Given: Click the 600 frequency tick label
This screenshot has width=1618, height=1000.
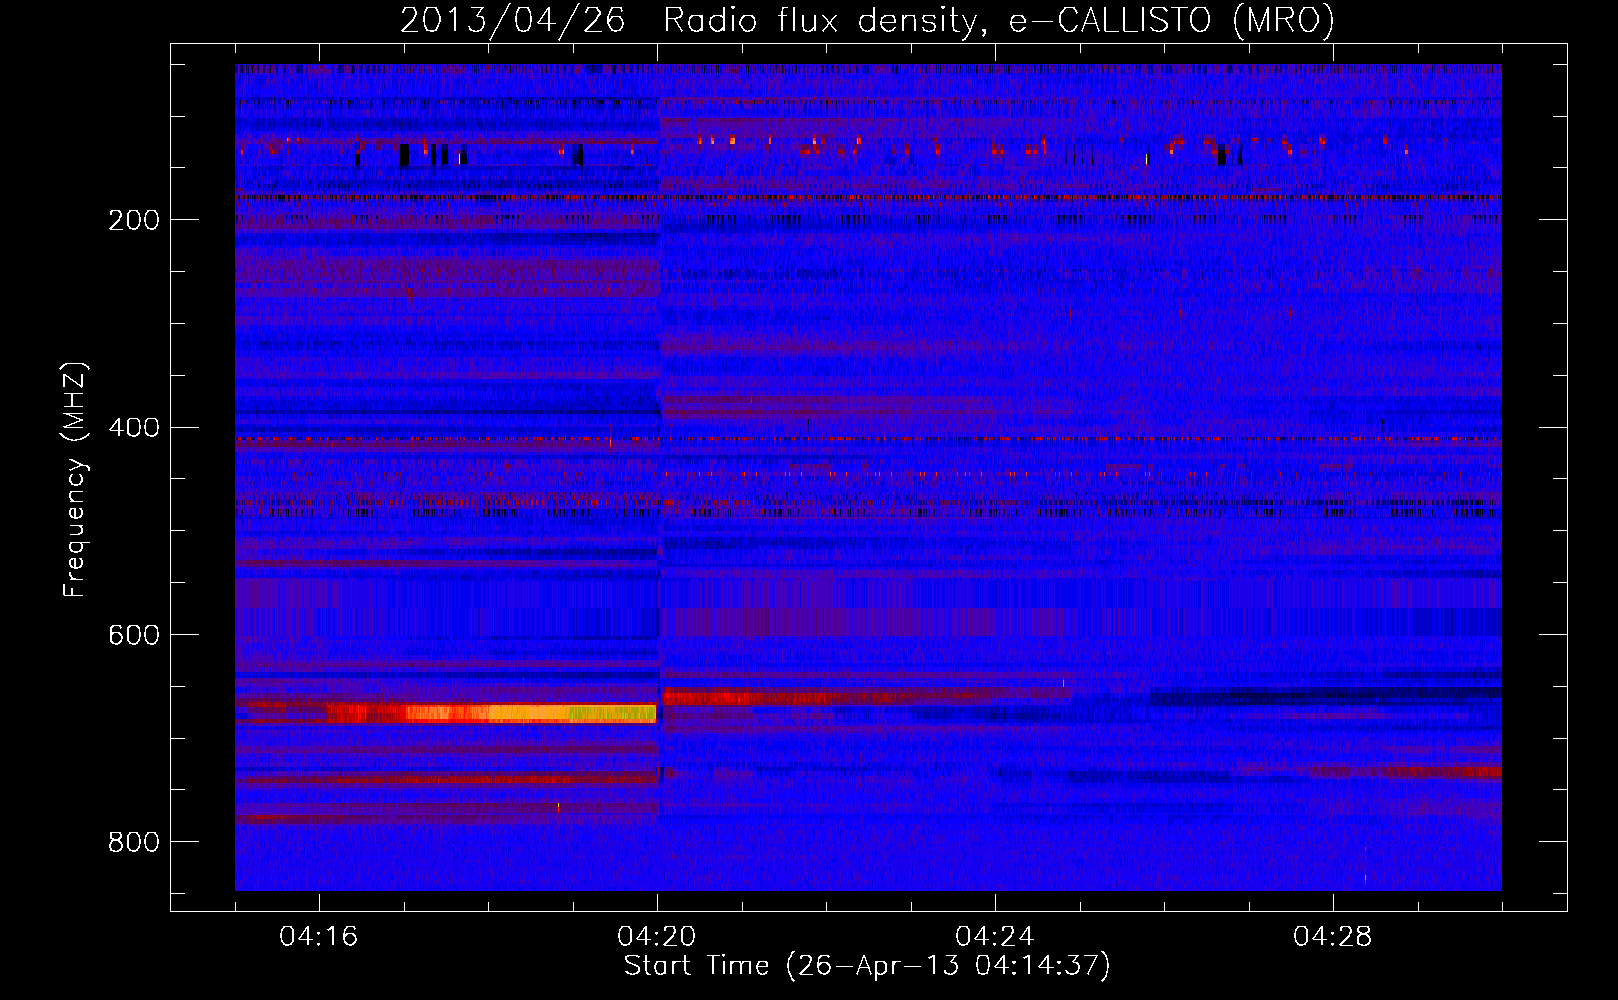Looking at the screenshot, I should click(x=134, y=635).
